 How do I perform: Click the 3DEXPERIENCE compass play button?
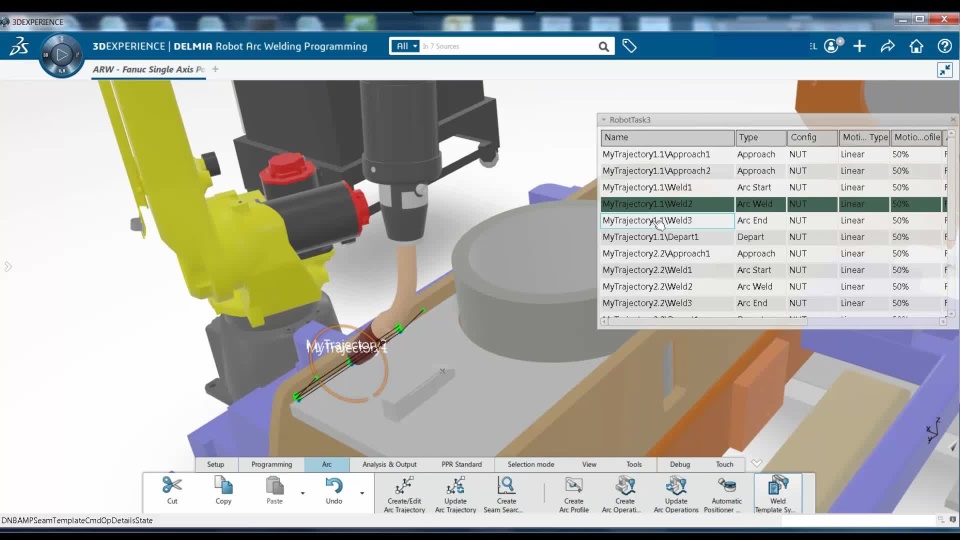point(61,55)
